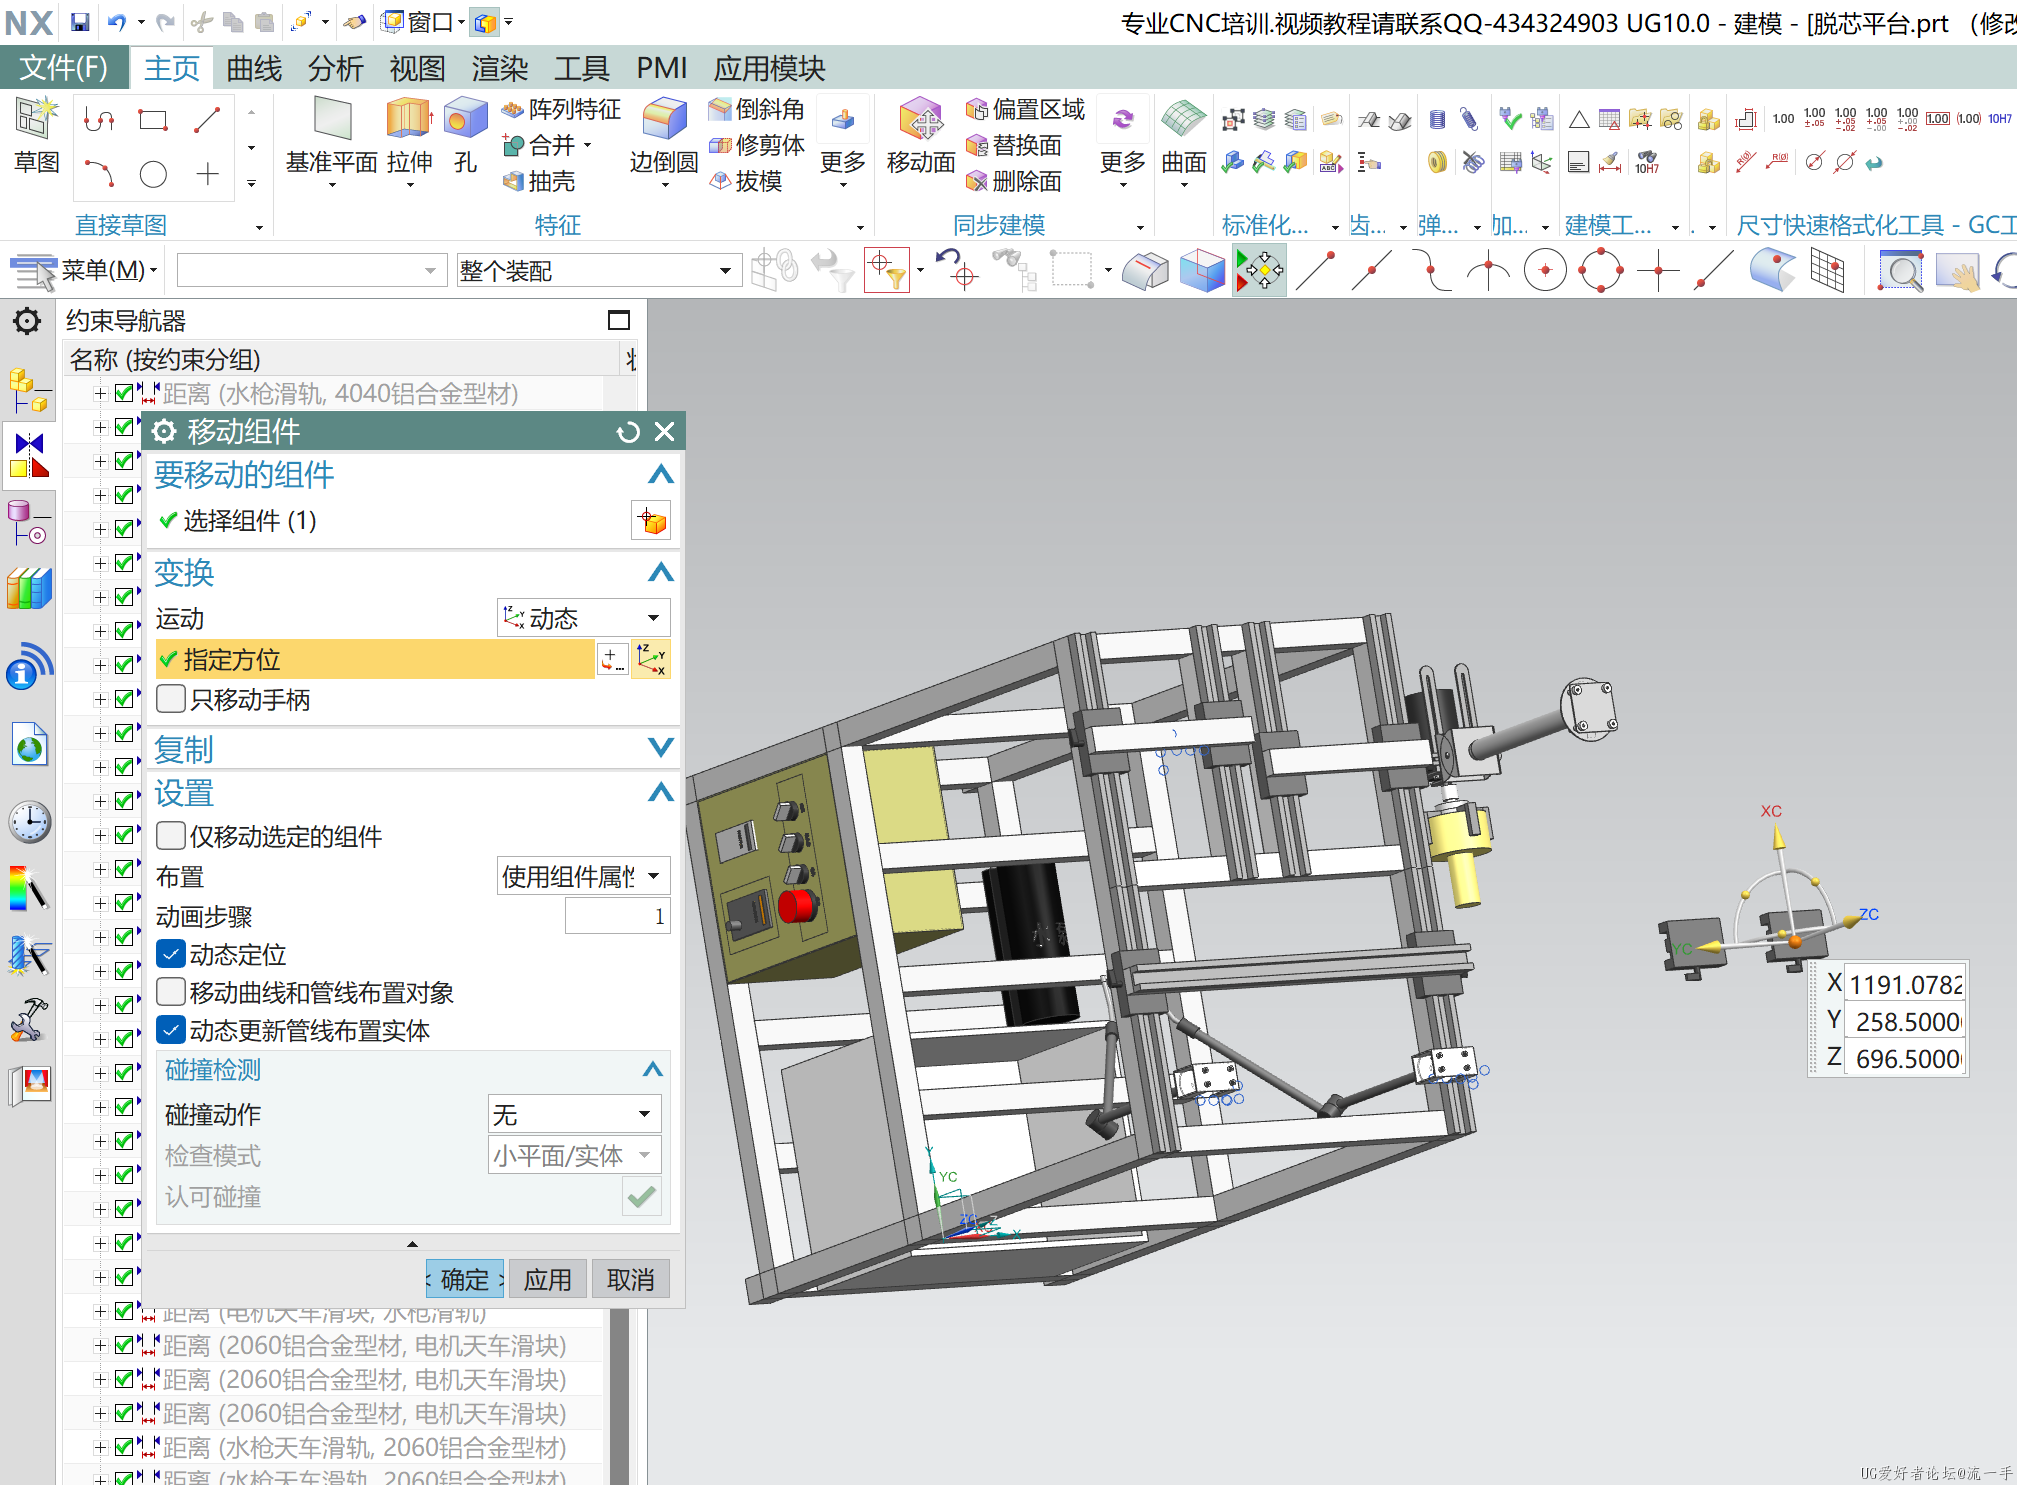This screenshot has height=1485, width=2017.
Task: Switch to the 应用模块 tab
Action: click(x=769, y=68)
